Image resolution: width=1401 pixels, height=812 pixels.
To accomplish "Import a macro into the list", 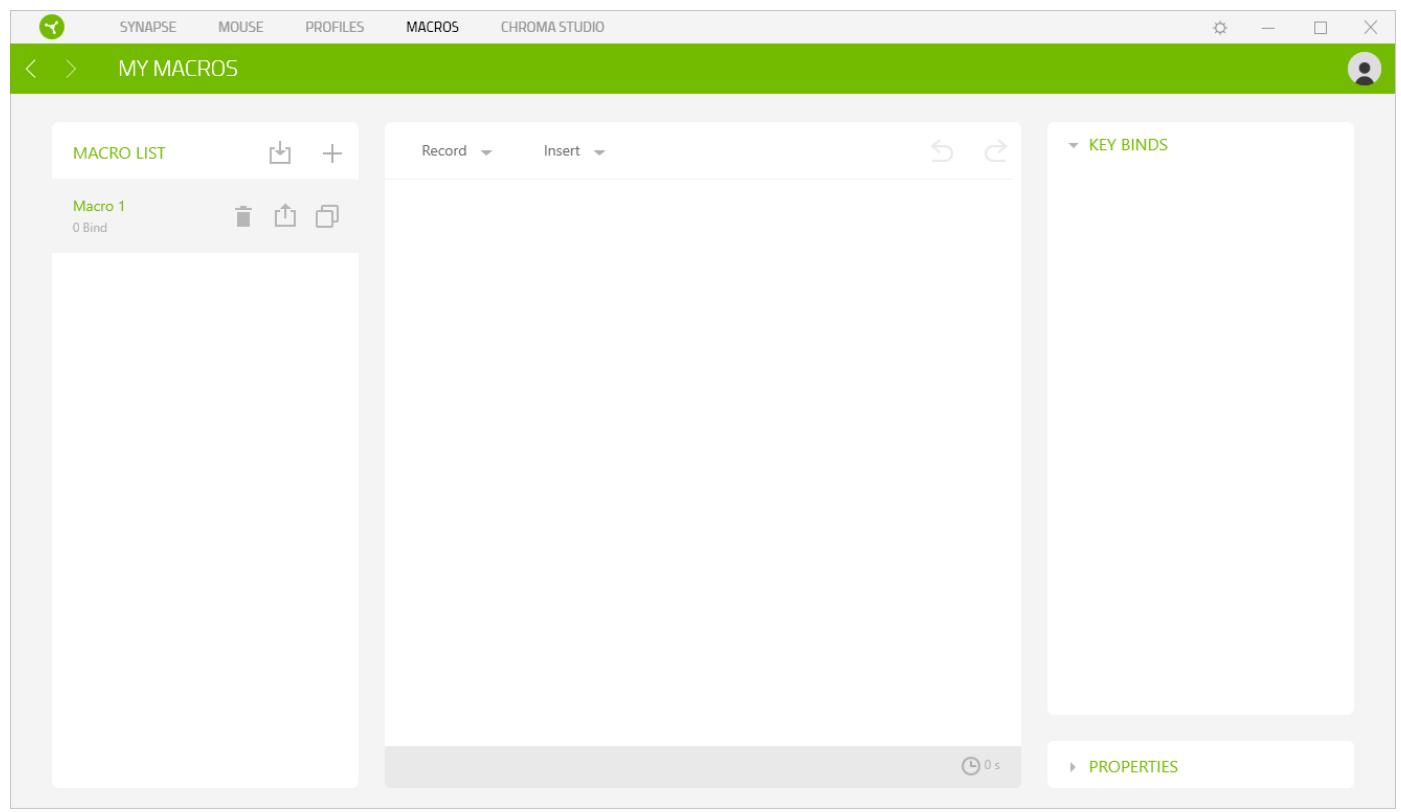I will click(281, 152).
